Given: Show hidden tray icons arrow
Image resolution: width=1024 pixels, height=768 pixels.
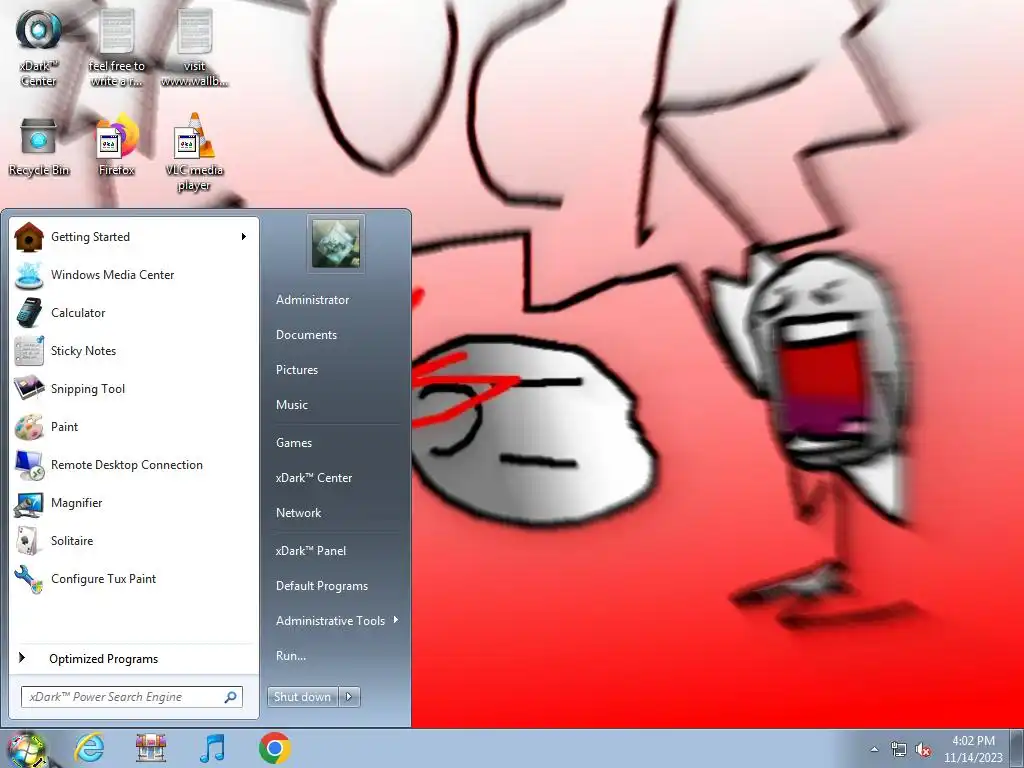Looking at the screenshot, I should (x=874, y=750).
